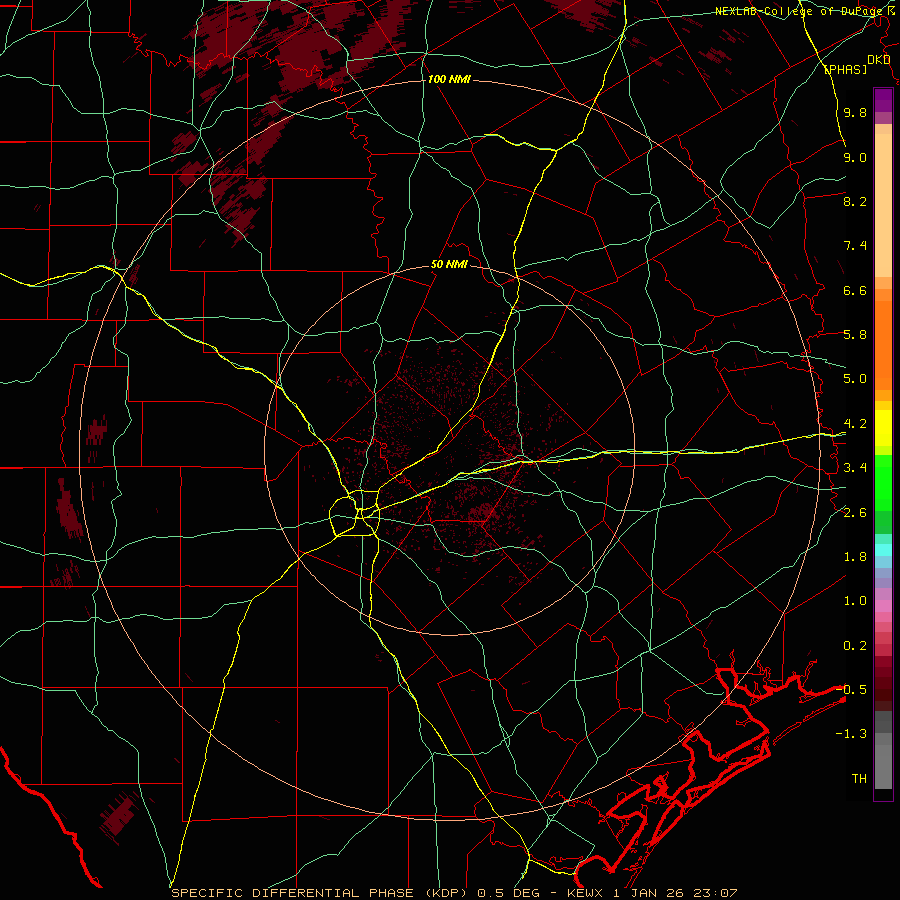This screenshot has width=900, height=900.
Task: Click the "[PHAS]" label above the color scale
Action: tap(845, 69)
